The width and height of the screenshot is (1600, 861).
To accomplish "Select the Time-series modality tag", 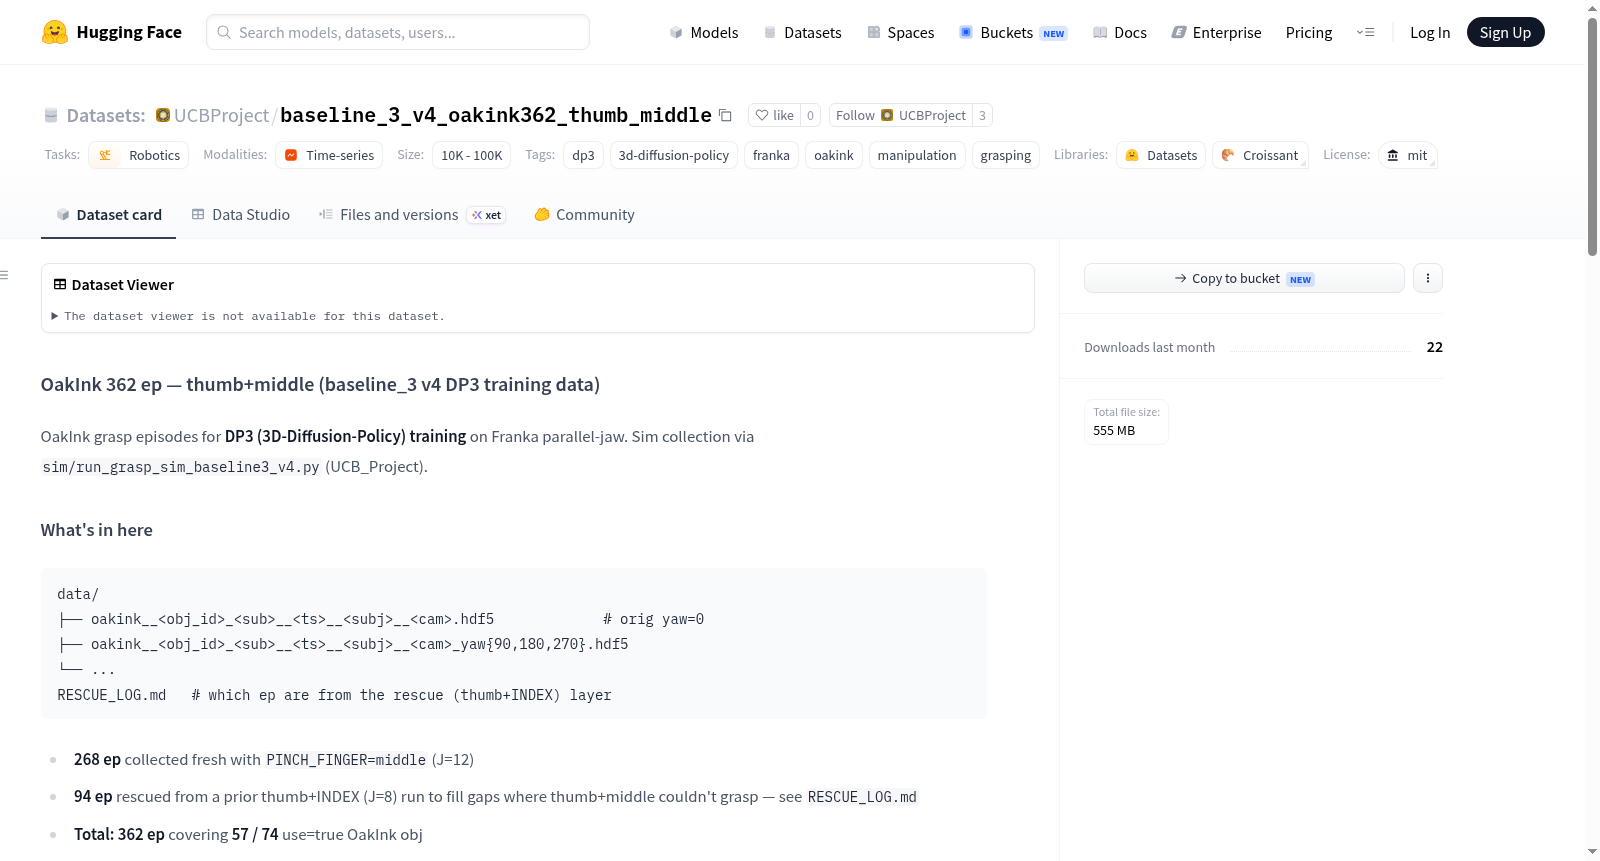I will [329, 155].
